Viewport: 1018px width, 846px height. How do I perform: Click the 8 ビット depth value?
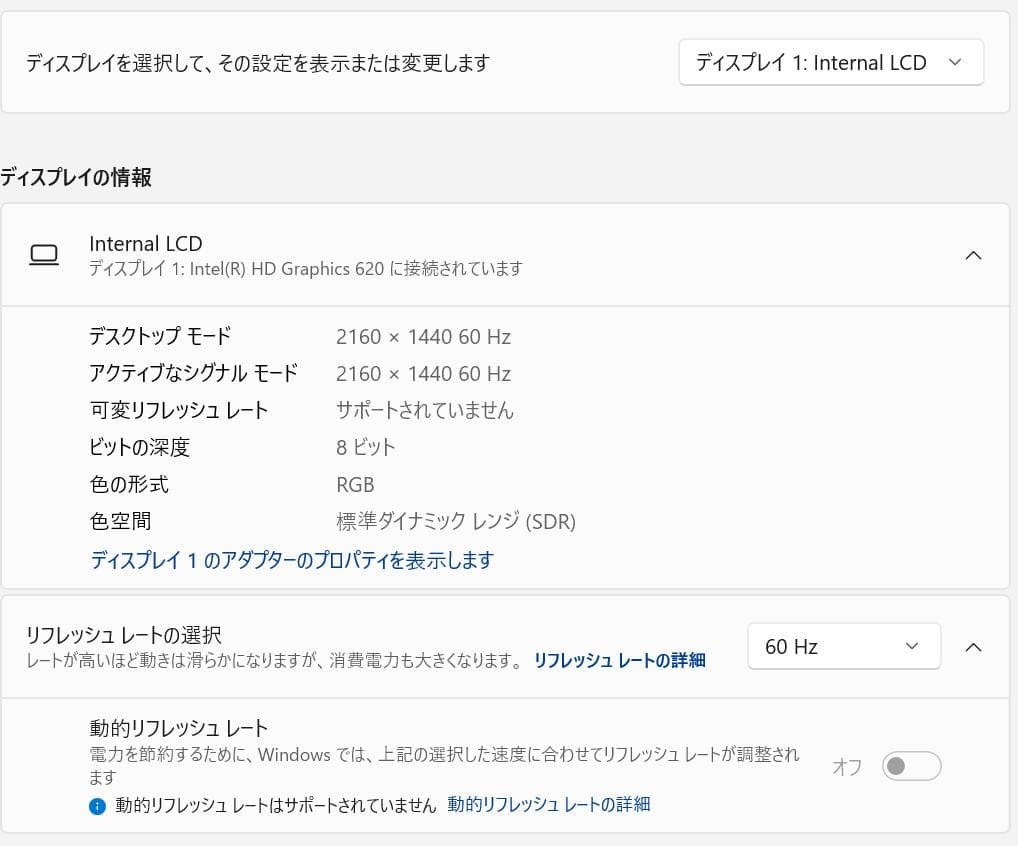click(x=365, y=447)
